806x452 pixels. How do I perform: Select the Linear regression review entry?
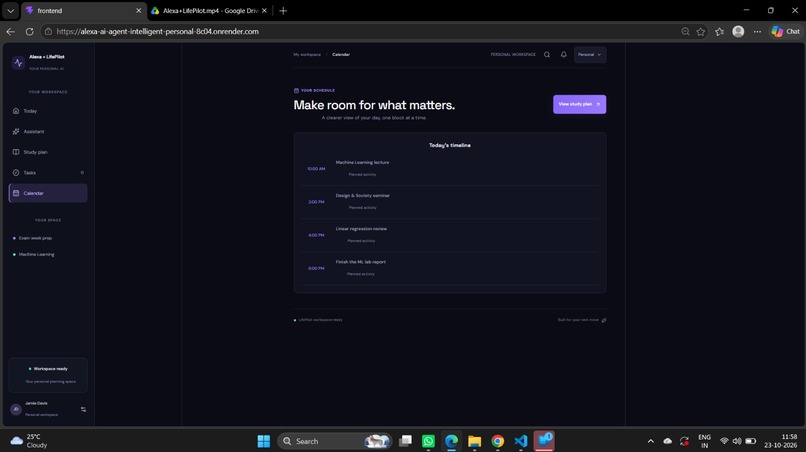(x=450, y=235)
